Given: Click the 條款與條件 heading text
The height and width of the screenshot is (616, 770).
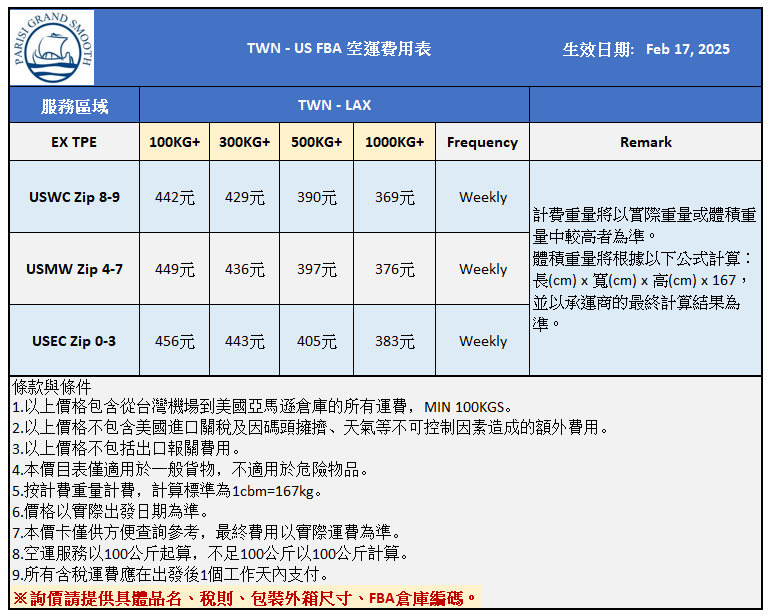Looking at the screenshot, I should pyautogui.click(x=52, y=387).
